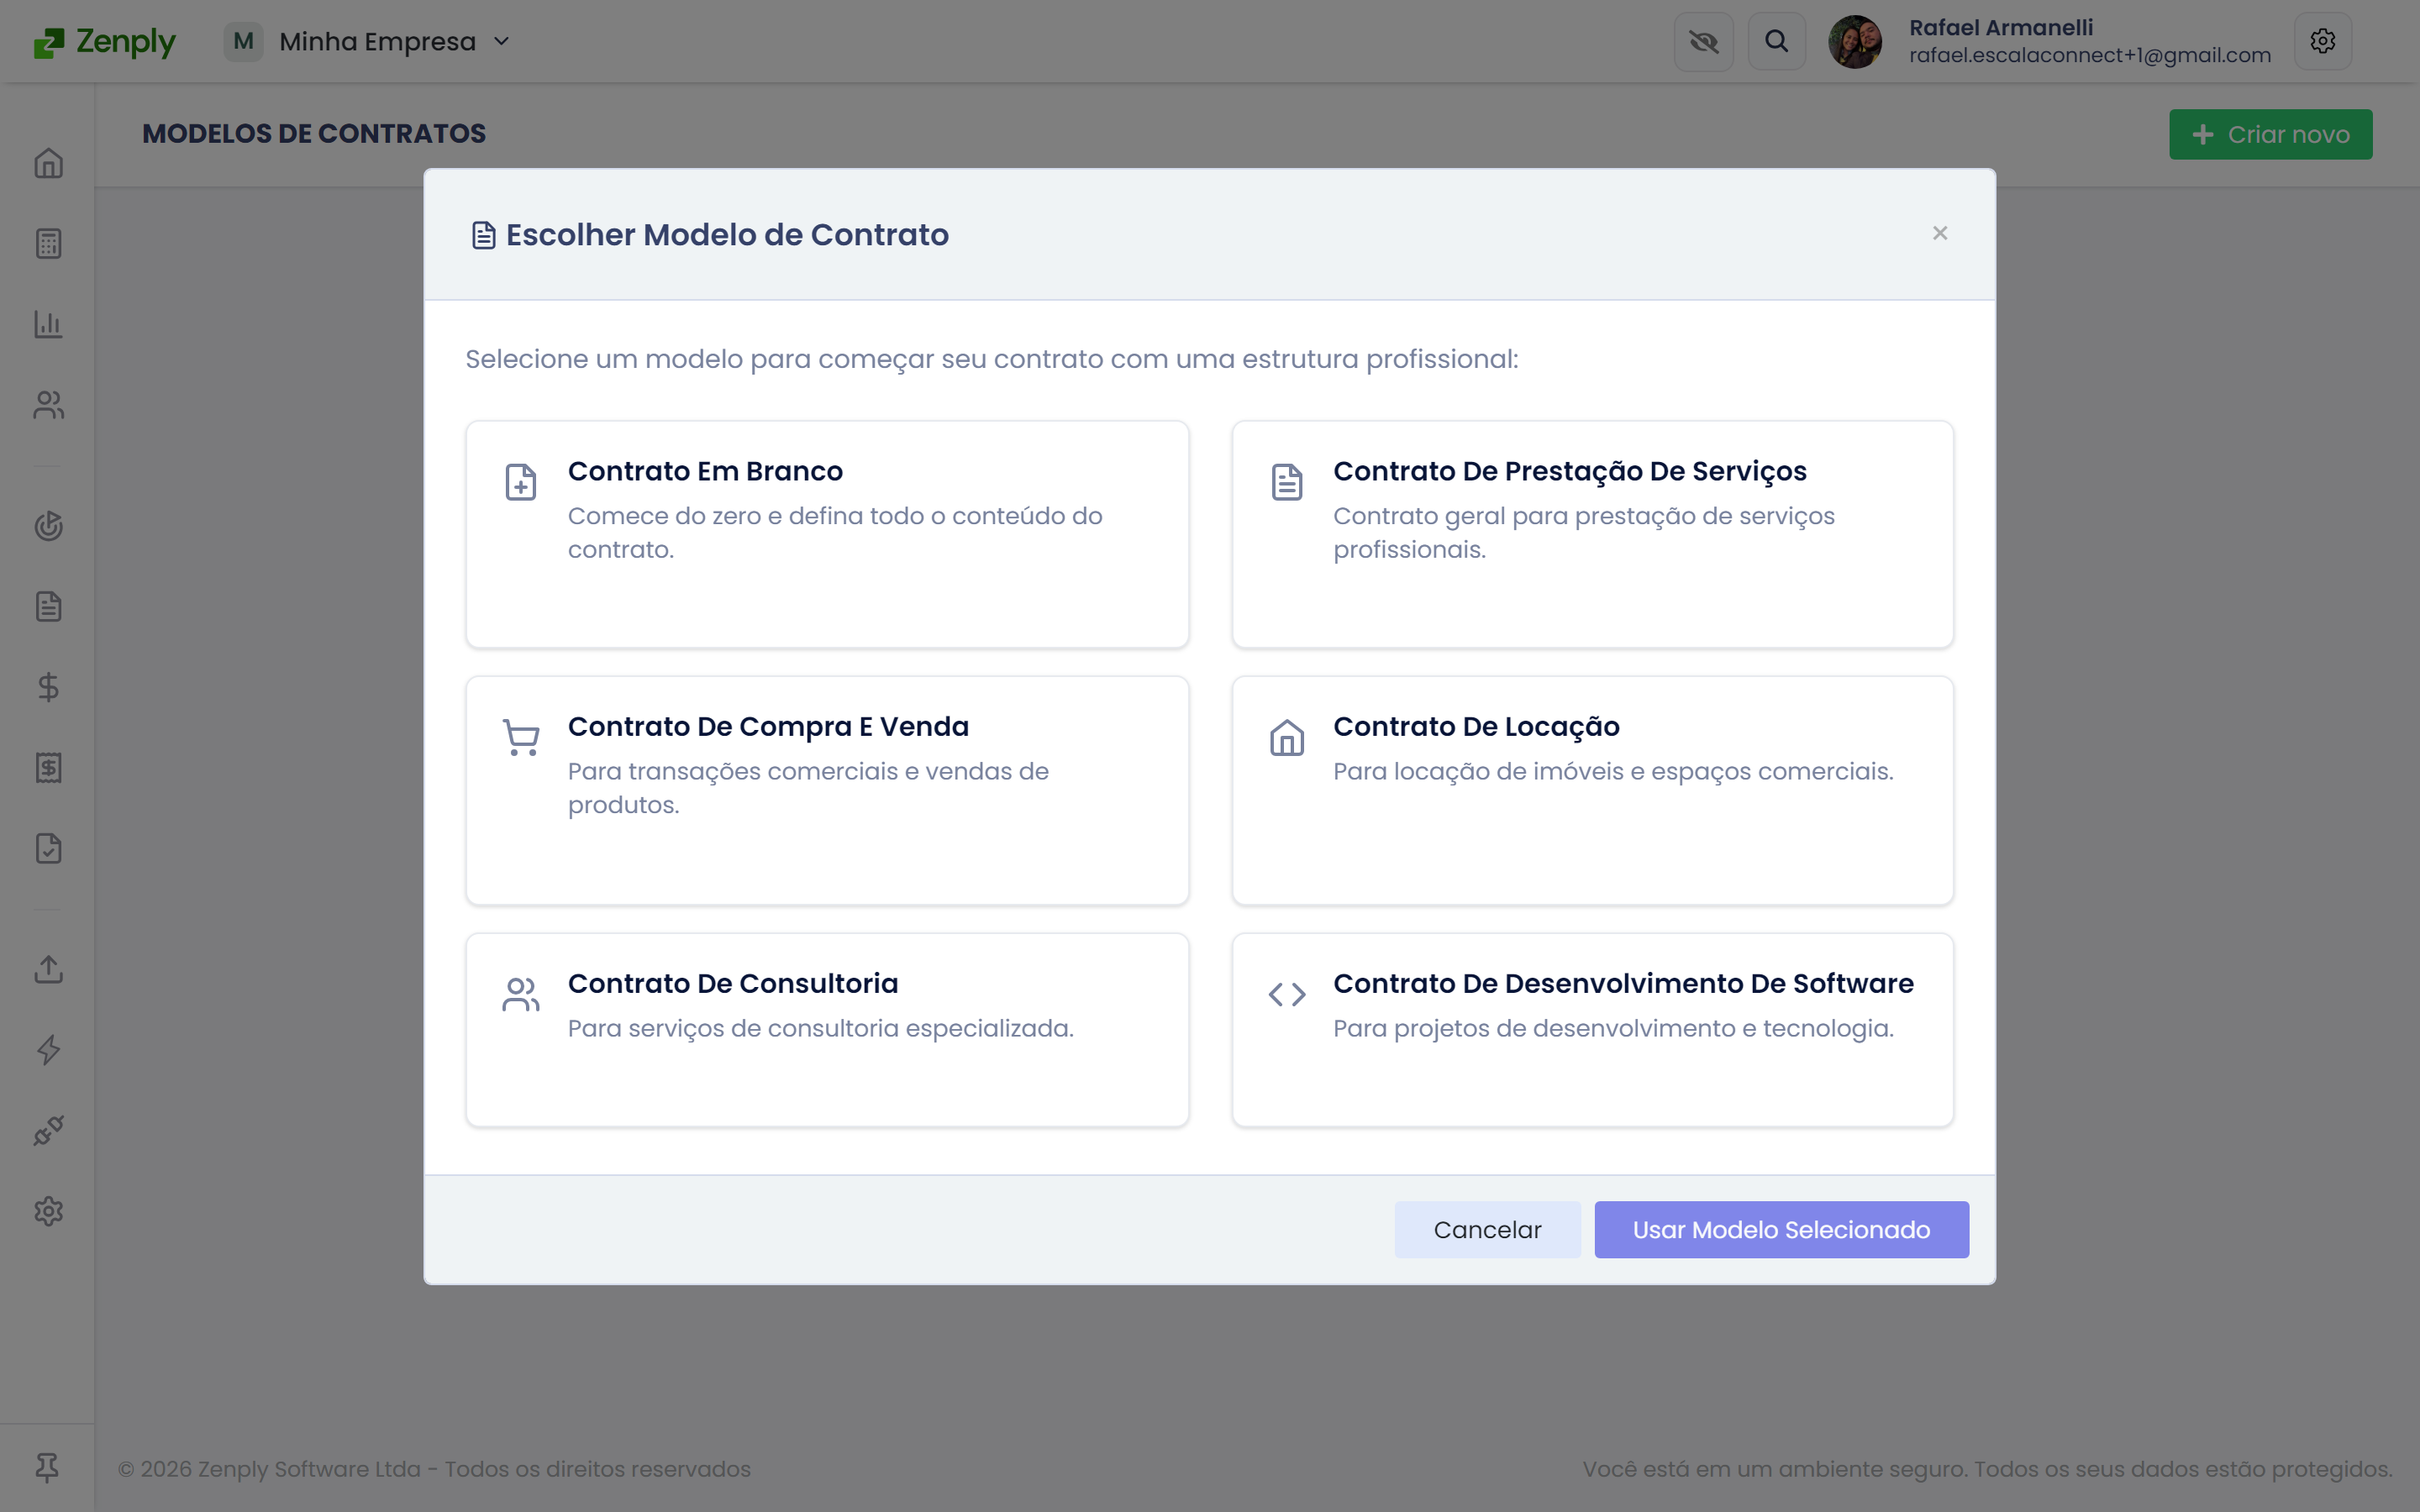Open the bar chart reports sidebar icon
The image size is (2420, 1512).
click(x=48, y=324)
